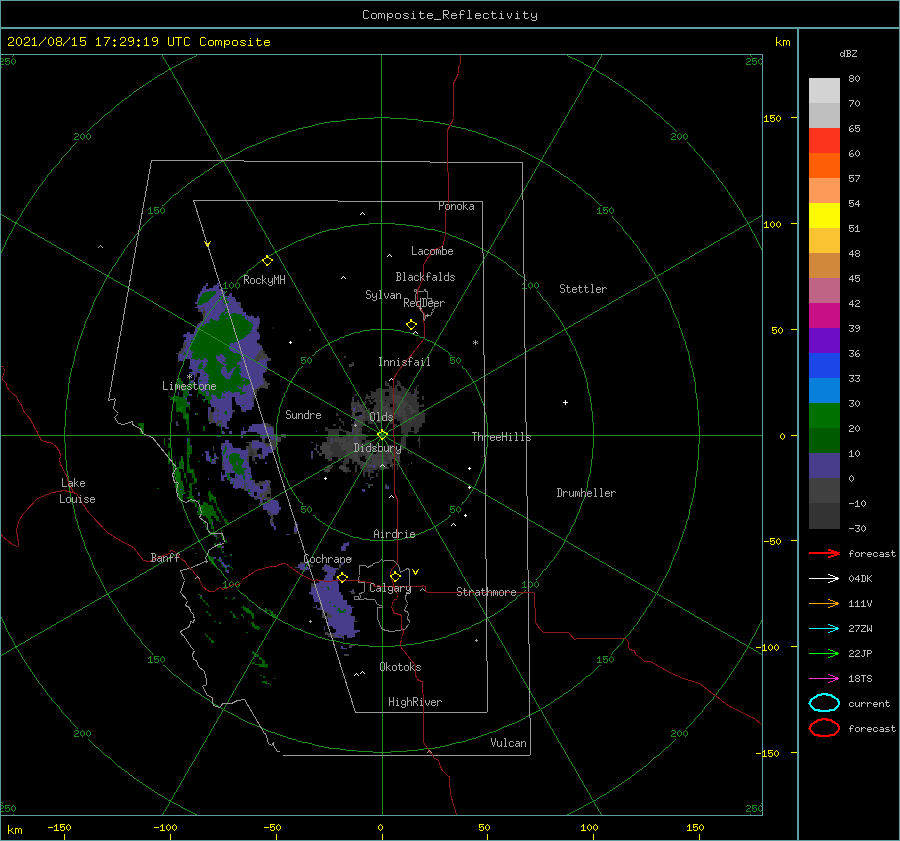Select the orange 57-60 dBZ swatch
Viewport: 900px width, 841px height.
[x=824, y=166]
